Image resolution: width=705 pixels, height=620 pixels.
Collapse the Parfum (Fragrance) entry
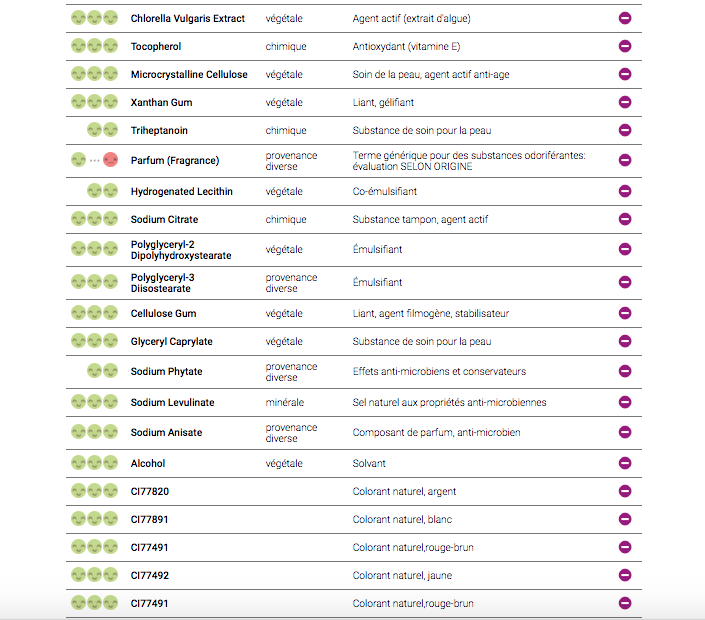[625, 160]
